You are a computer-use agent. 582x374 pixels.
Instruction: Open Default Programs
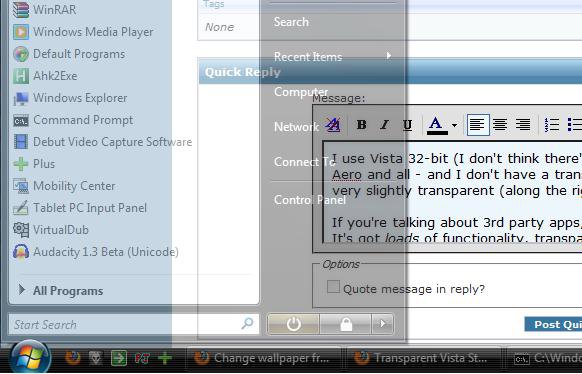(69, 54)
